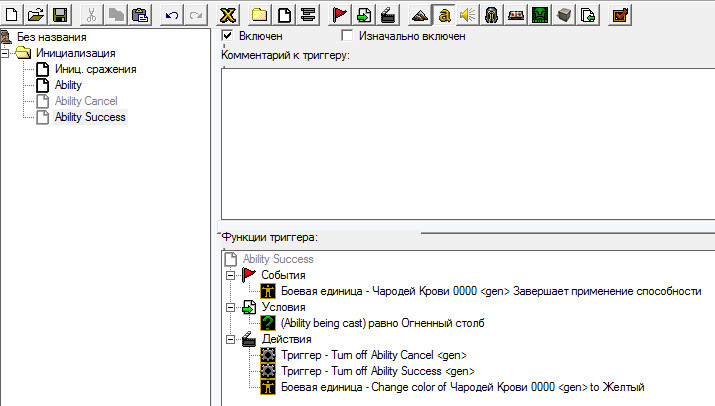Viewport: 715px width, 406px height.
Task: Click the clapperboard icon beside Действия
Action: pos(249,339)
